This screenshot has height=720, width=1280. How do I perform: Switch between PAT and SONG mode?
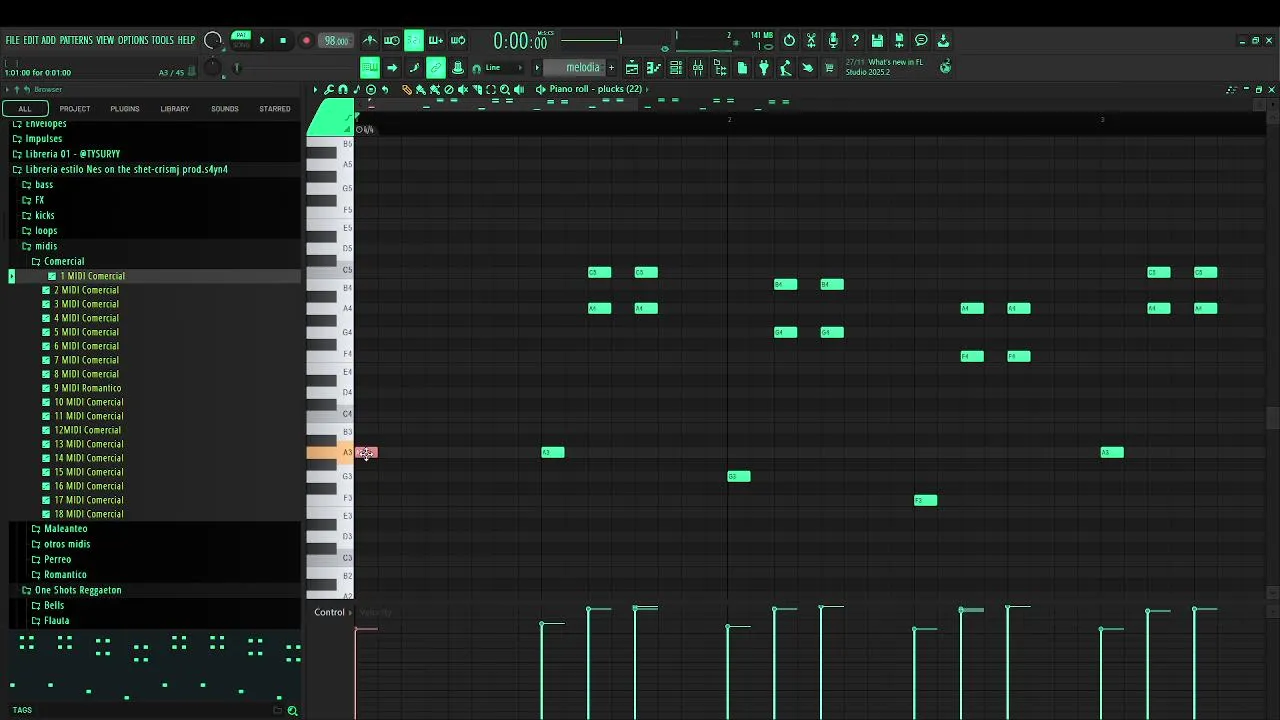[x=241, y=40]
